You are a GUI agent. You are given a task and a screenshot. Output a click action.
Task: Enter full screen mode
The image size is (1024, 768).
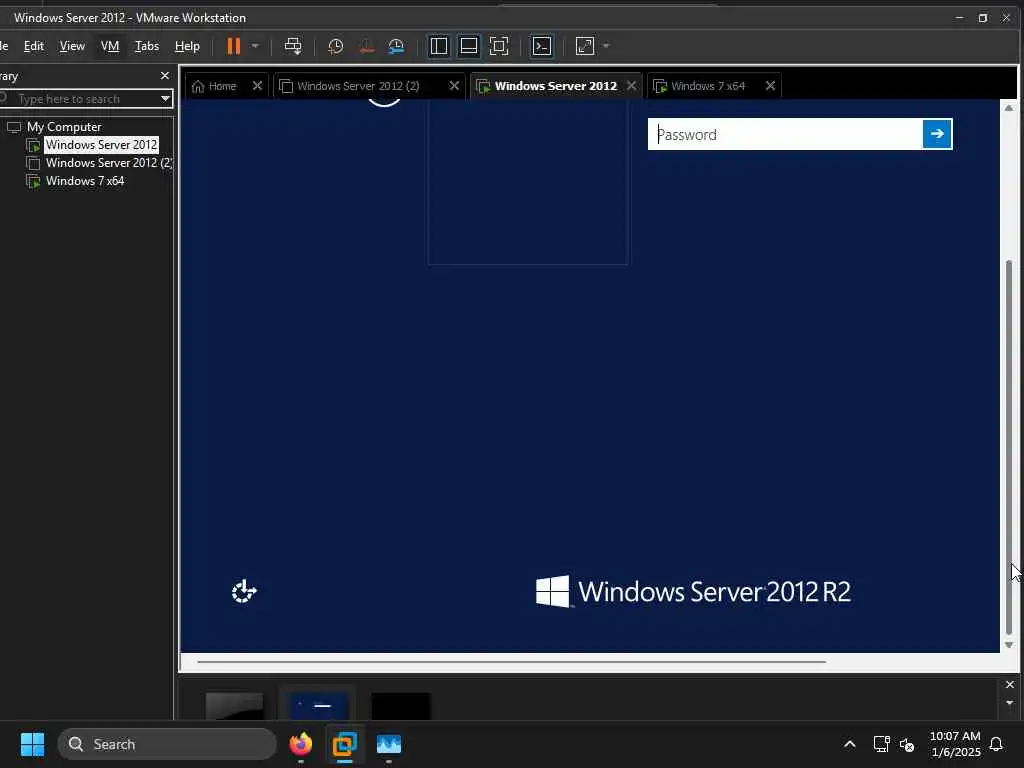[x=499, y=46]
